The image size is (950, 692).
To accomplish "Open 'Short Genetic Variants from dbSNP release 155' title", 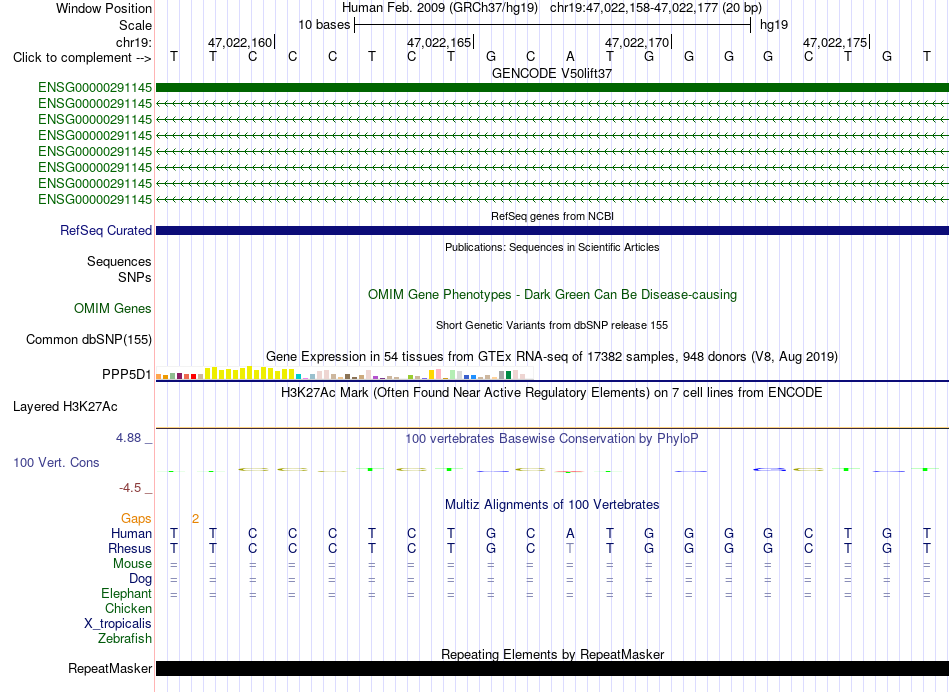I will (x=552, y=325).
